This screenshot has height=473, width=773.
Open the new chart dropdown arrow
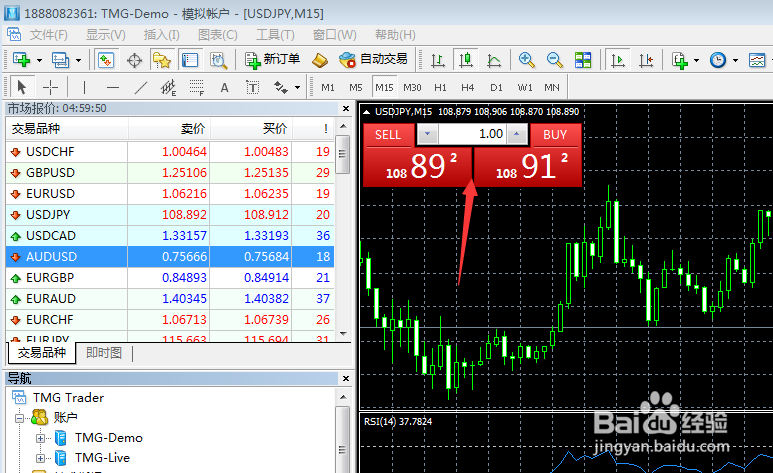coord(39,61)
